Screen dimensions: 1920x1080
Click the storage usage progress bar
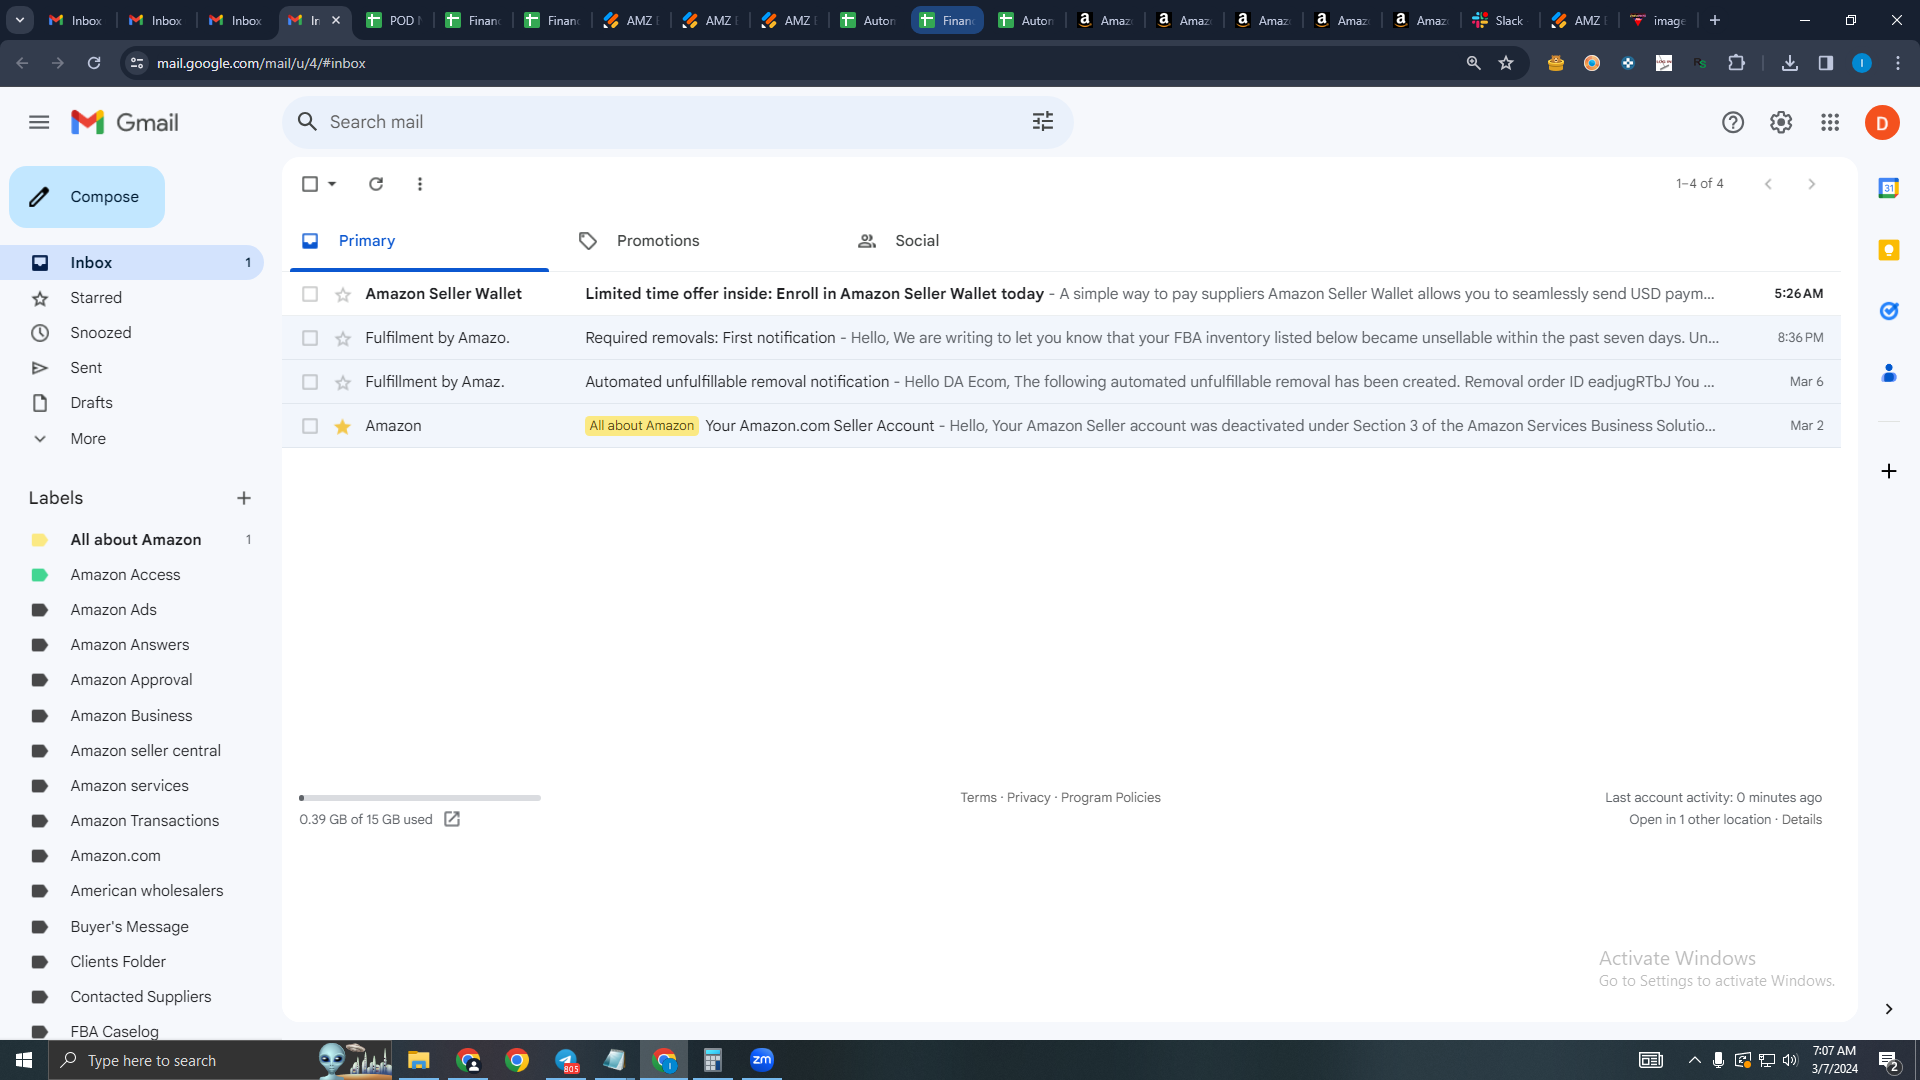coord(420,798)
